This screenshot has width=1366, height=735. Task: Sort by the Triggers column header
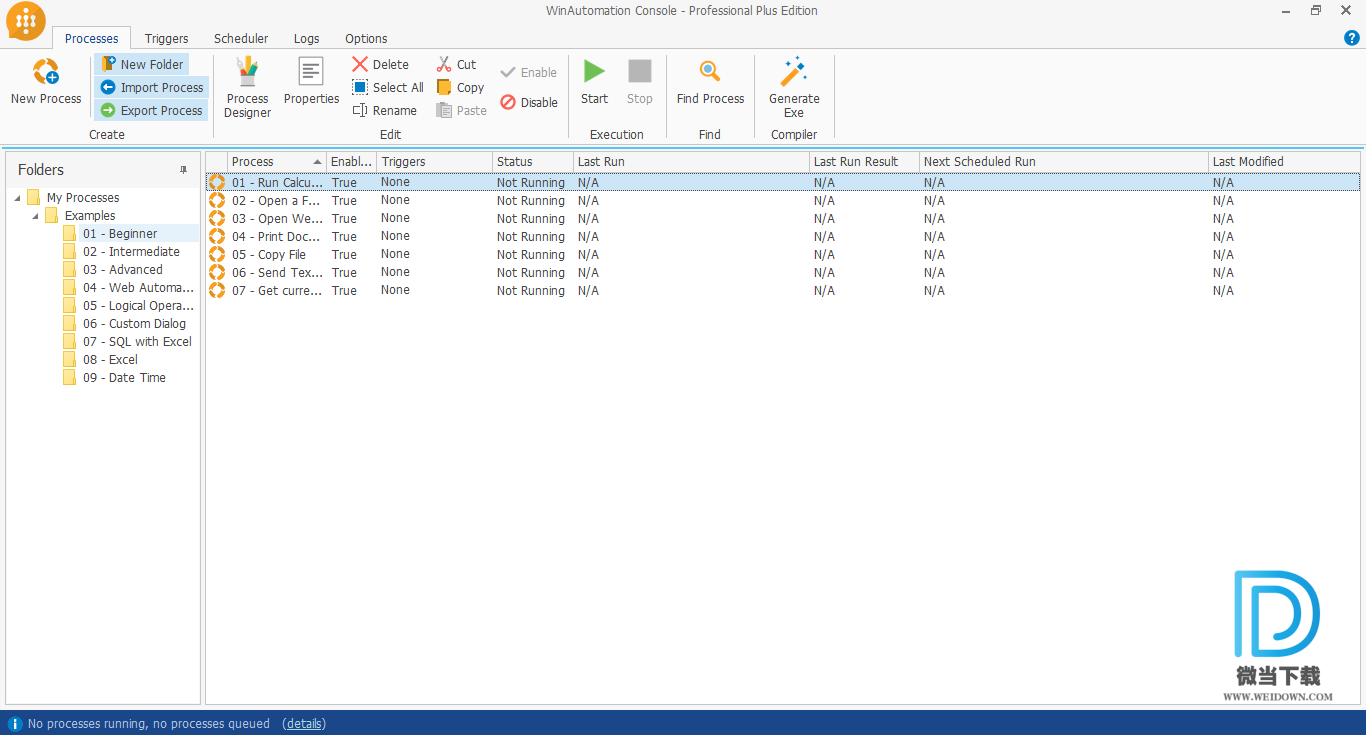pyautogui.click(x=435, y=161)
